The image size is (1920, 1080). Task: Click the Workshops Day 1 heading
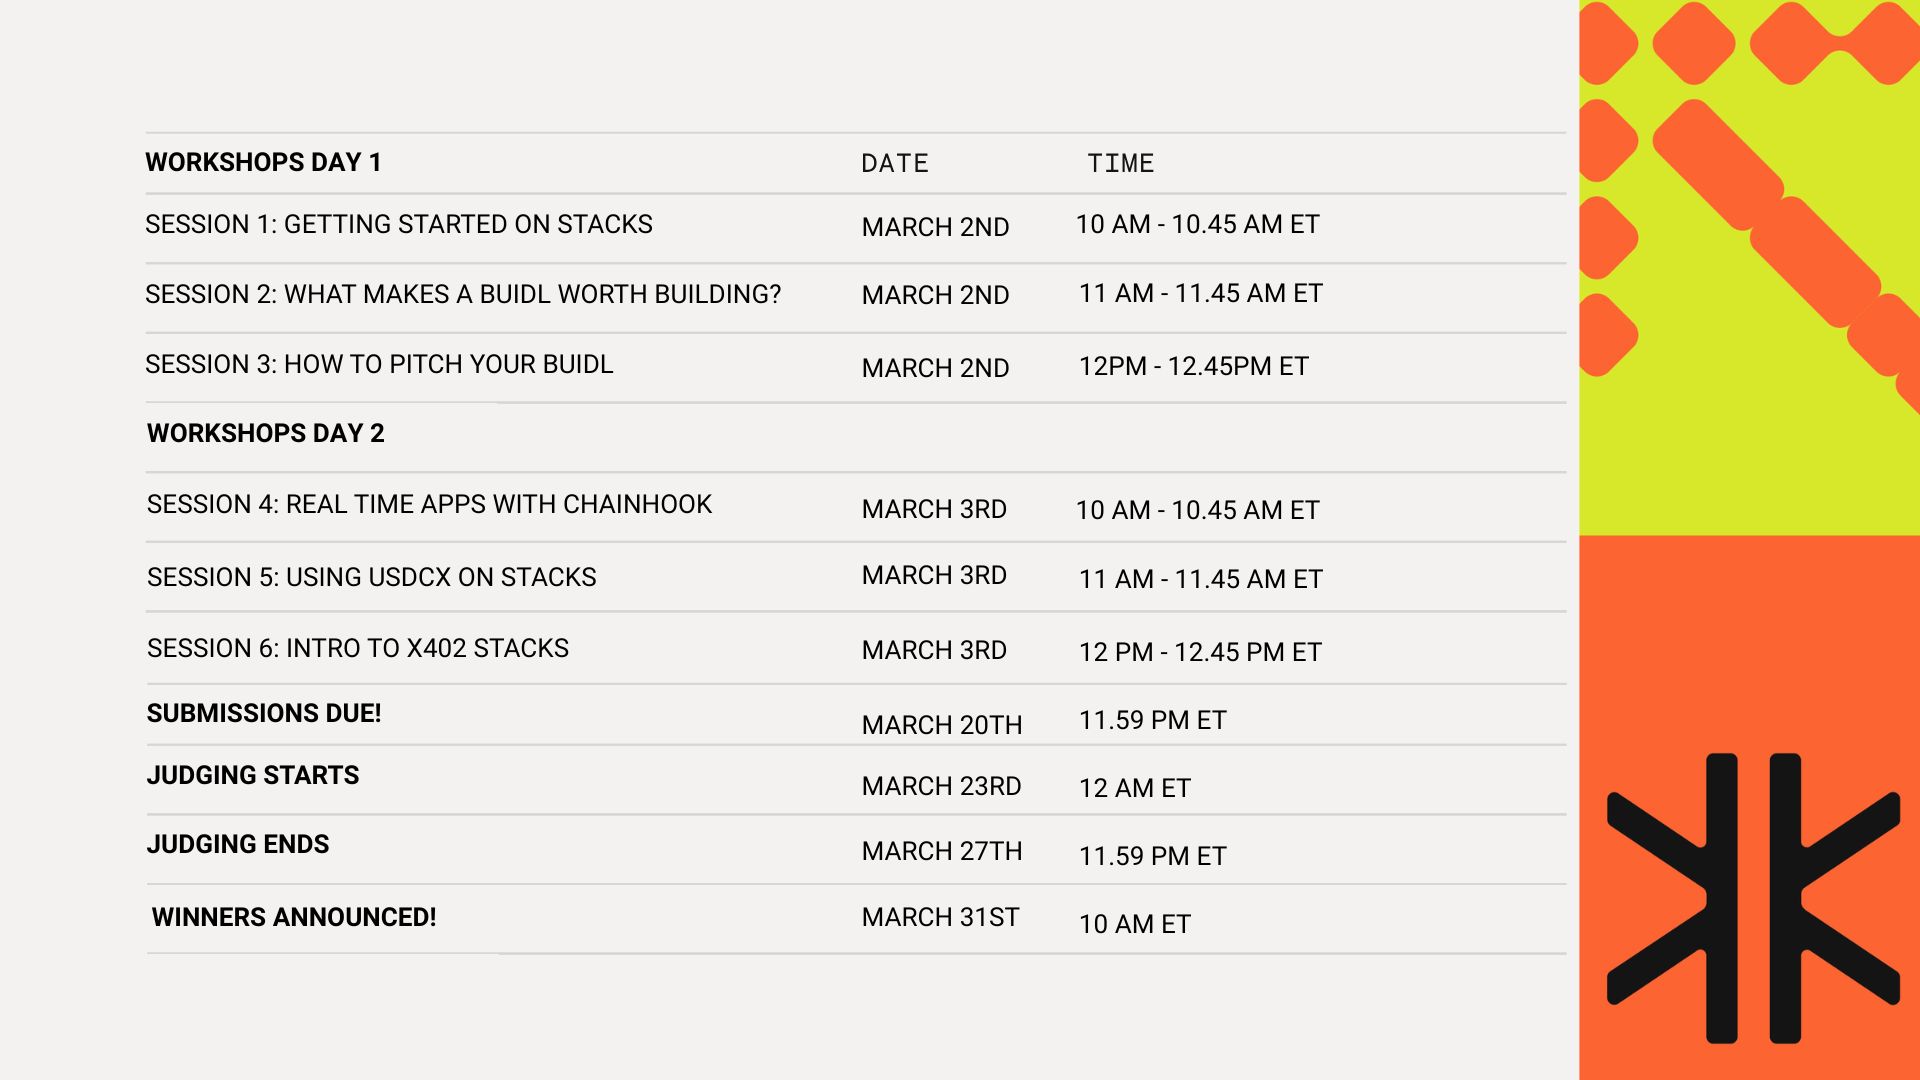tap(263, 162)
